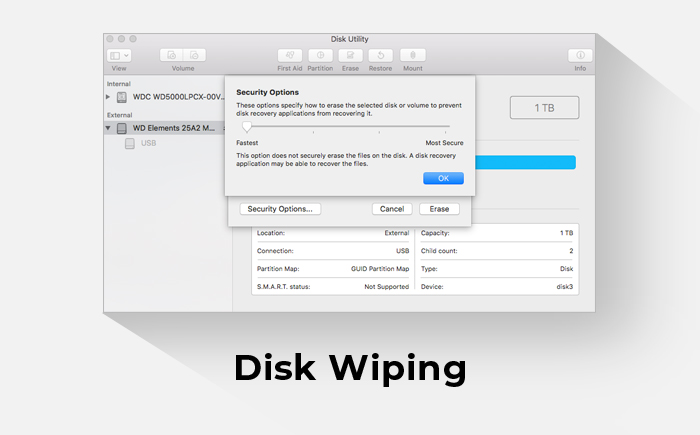Click the Partition toolbar icon
The height and width of the screenshot is (435, 700).
point(320,55)
